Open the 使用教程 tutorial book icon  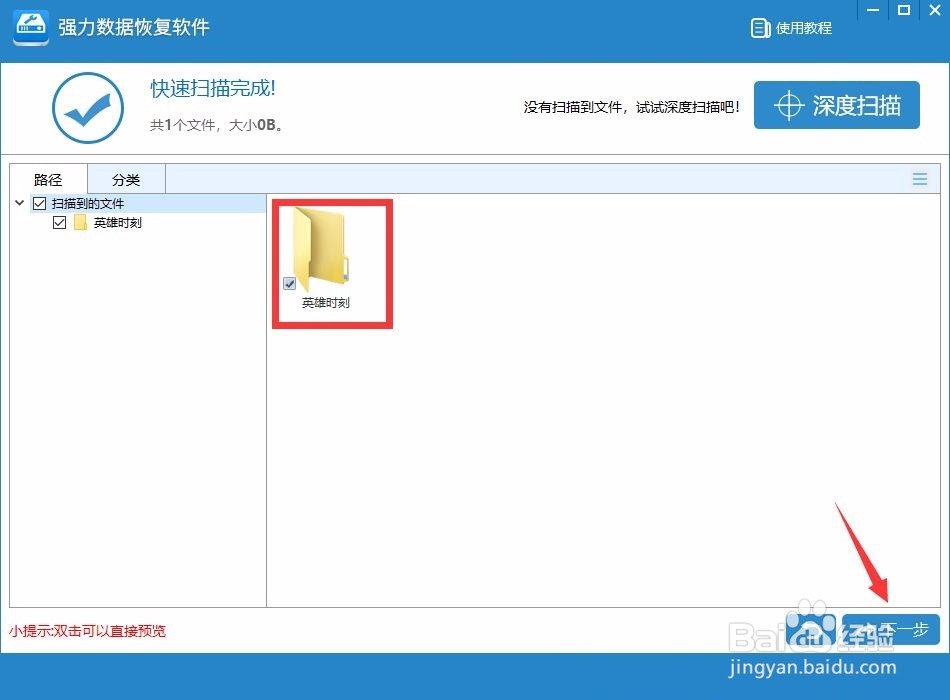click(762, 28)
